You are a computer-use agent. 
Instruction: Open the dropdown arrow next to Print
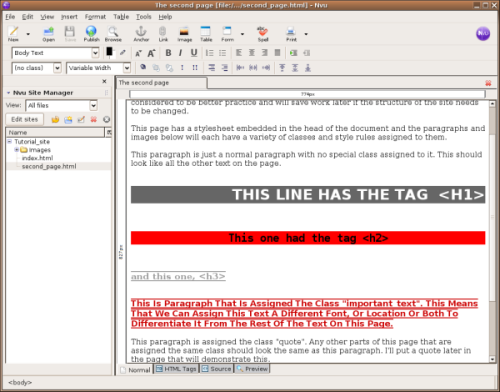(306, 34)
